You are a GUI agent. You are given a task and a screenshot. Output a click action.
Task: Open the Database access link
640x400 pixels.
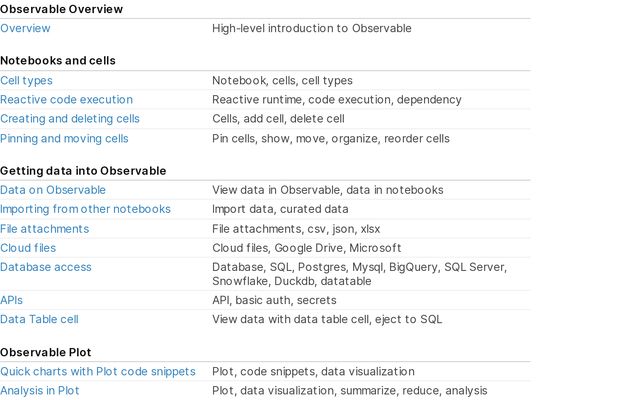tap(46, 267)
